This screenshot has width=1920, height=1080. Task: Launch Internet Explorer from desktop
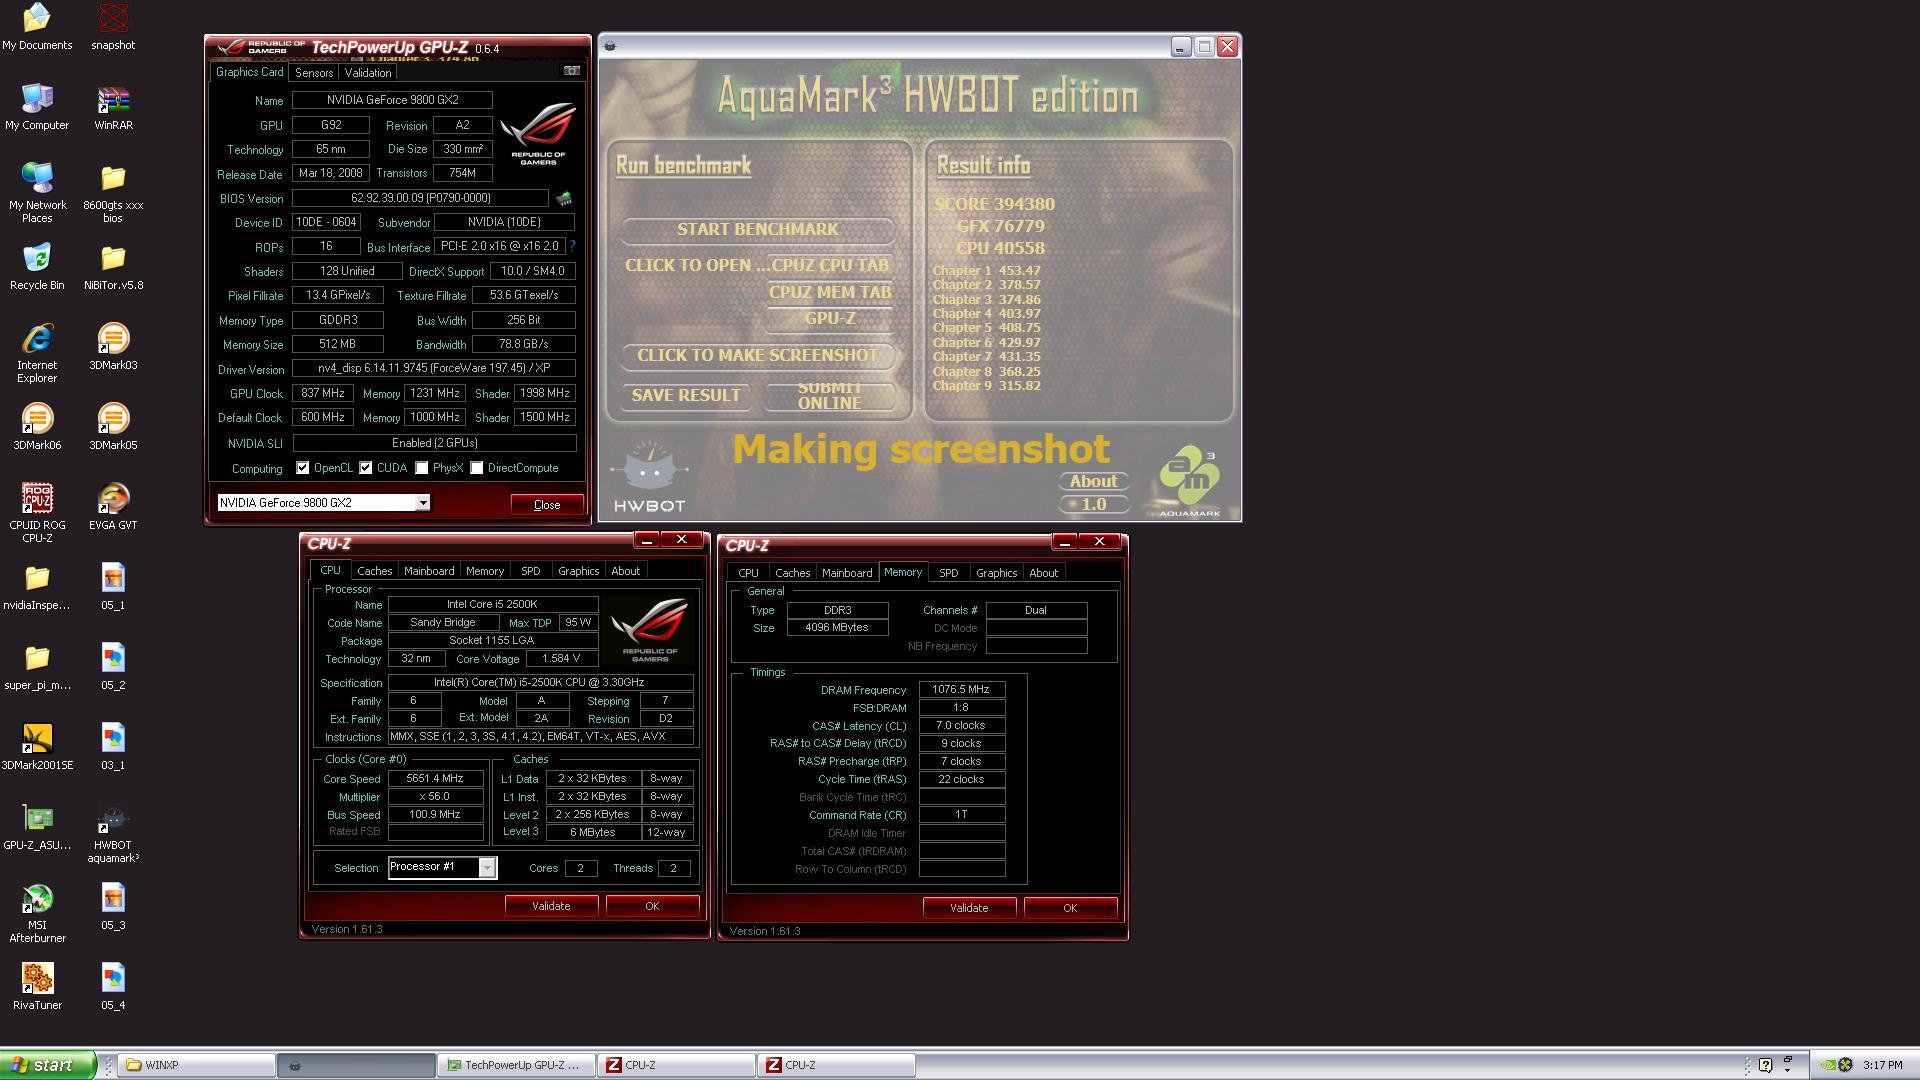click(x=37, y=353)
